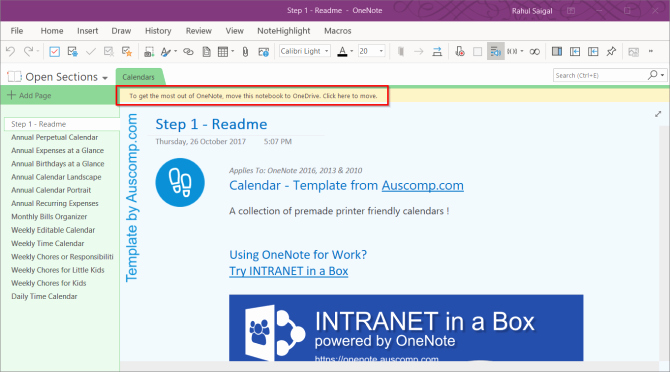670x372 pixels.
Task: Click the grayed checkbox-with-x toolbar icon
Action: (x=109, y=52)
